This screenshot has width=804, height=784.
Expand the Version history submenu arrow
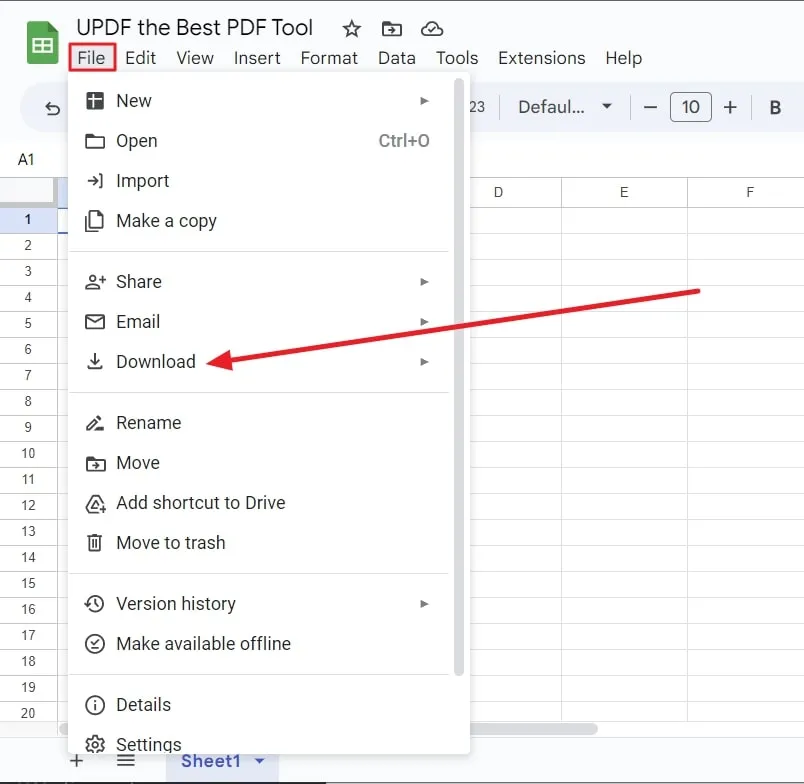pyautogui.click(x=424, y=604)
